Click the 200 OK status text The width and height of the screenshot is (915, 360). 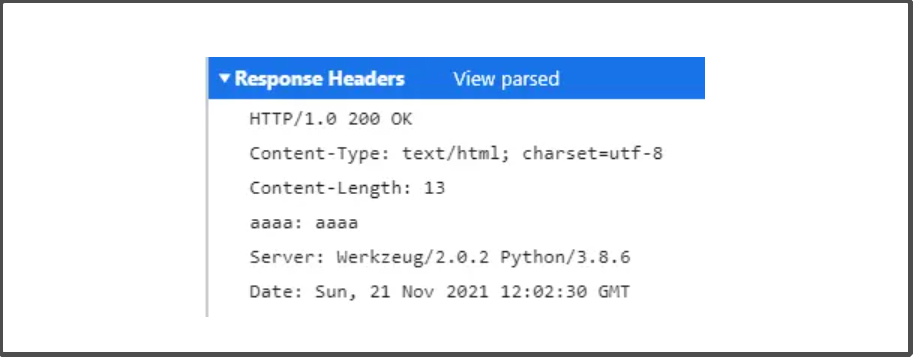380,119
